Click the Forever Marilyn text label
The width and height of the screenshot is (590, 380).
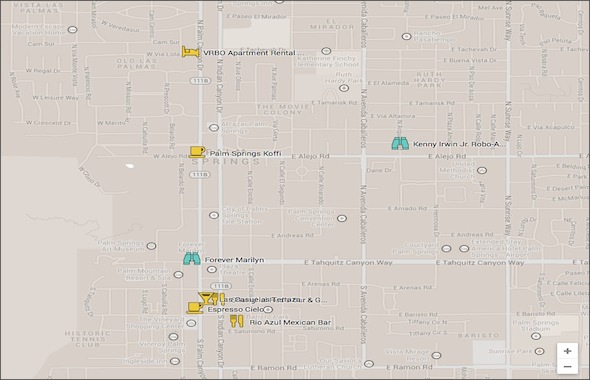(234, 260)
